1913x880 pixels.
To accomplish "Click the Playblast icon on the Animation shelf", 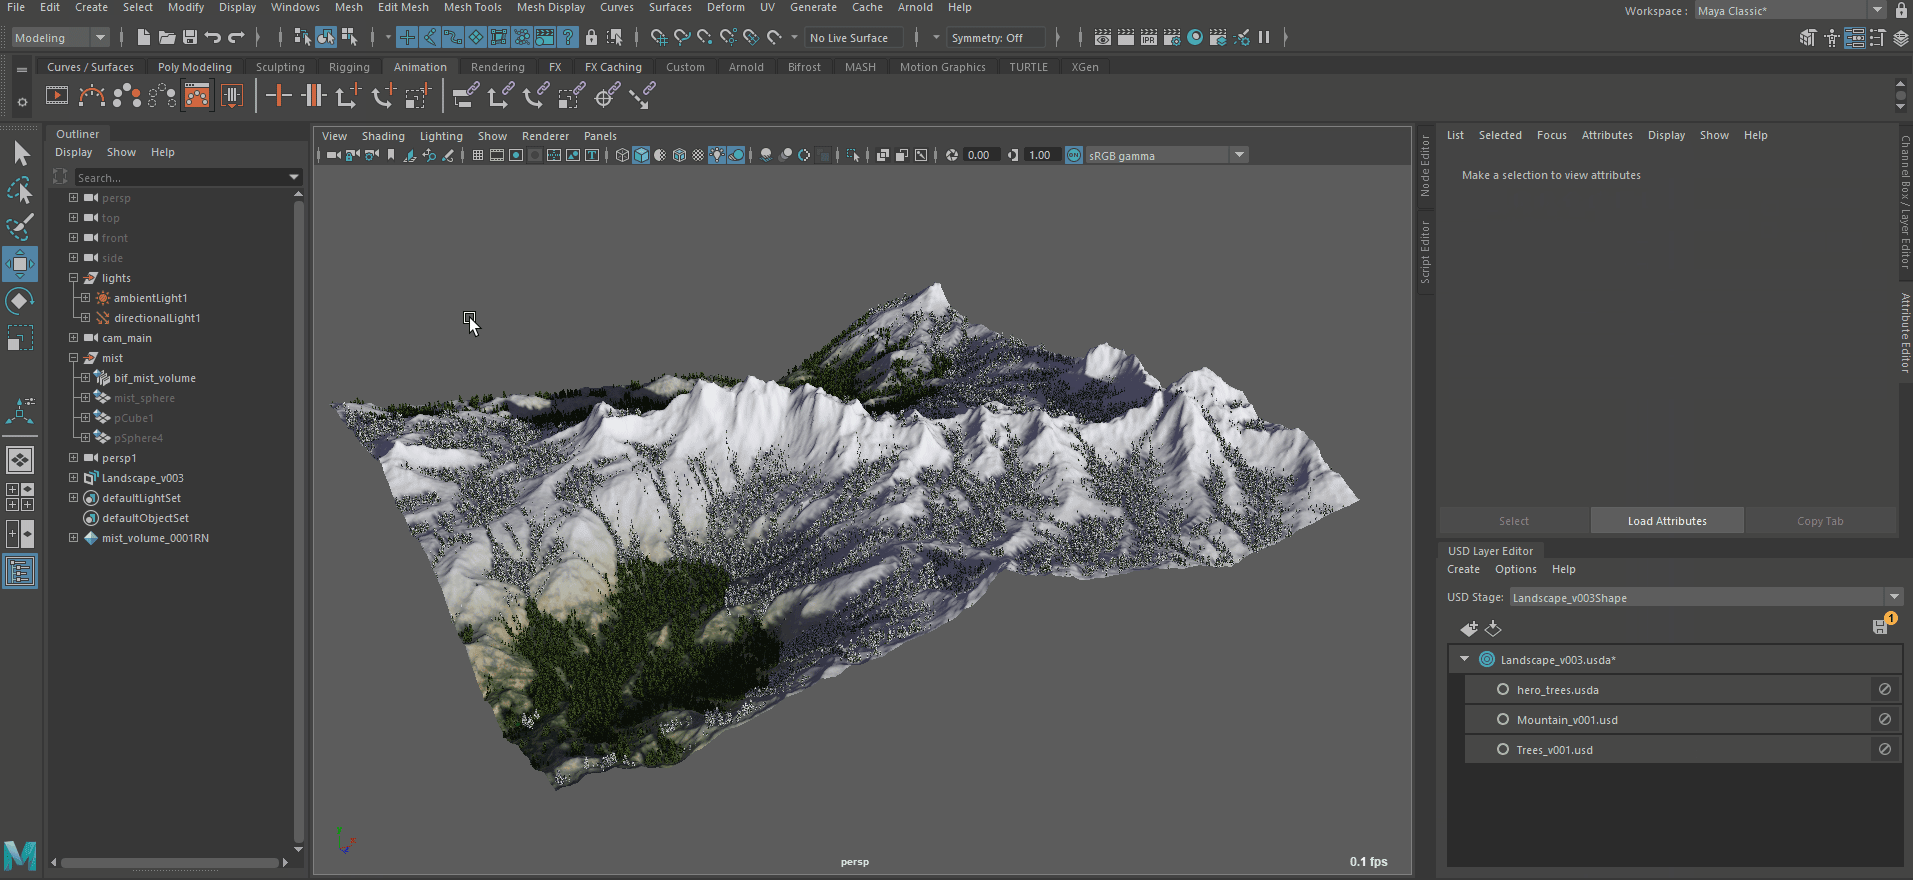I will pyautogui.click(x=57, y=96).
